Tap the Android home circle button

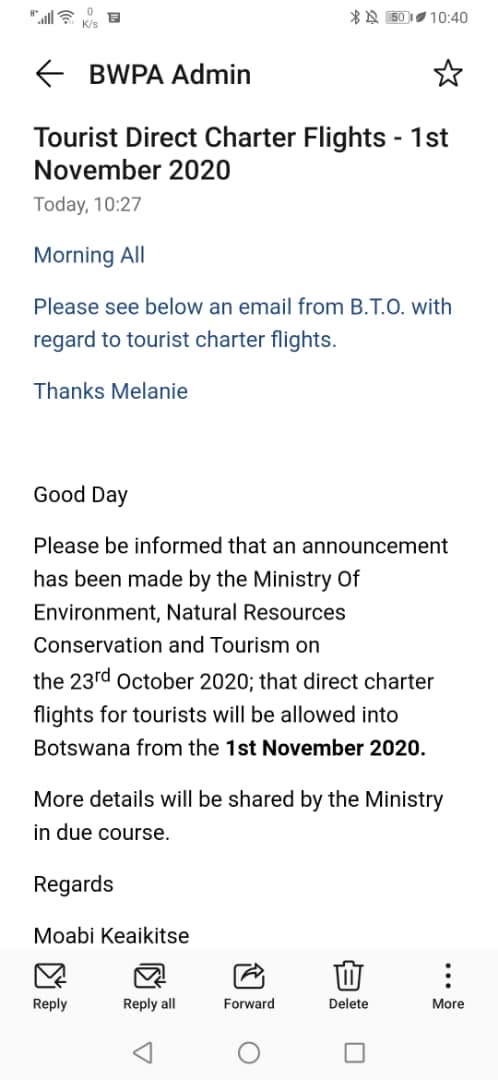(x=249, y=1052)
